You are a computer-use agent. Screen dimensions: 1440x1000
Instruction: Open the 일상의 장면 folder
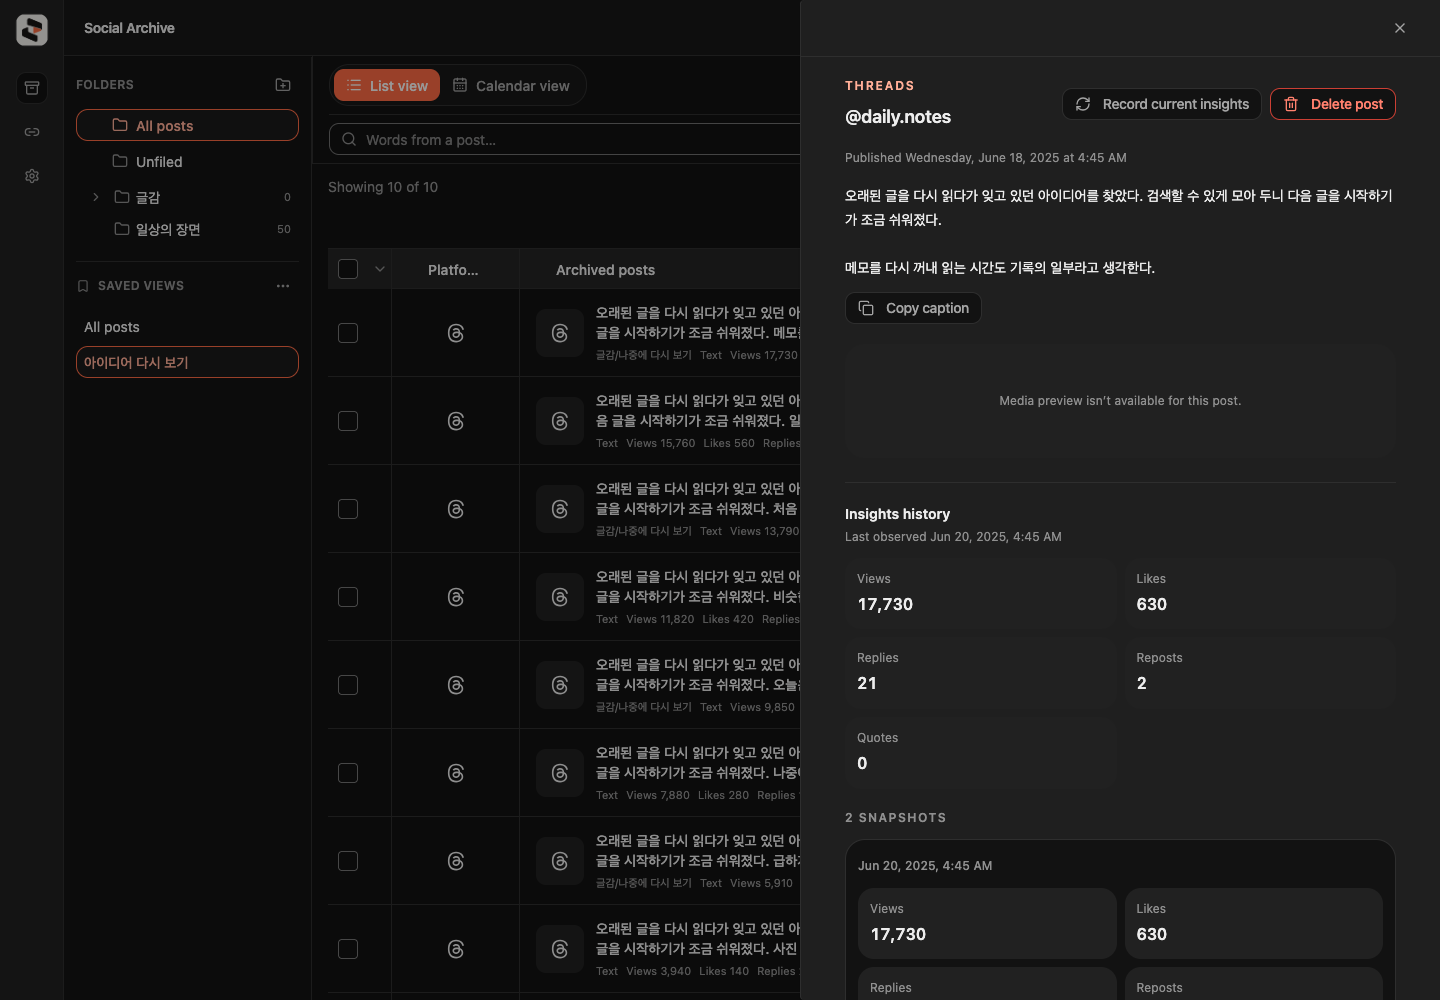point(187,229)
